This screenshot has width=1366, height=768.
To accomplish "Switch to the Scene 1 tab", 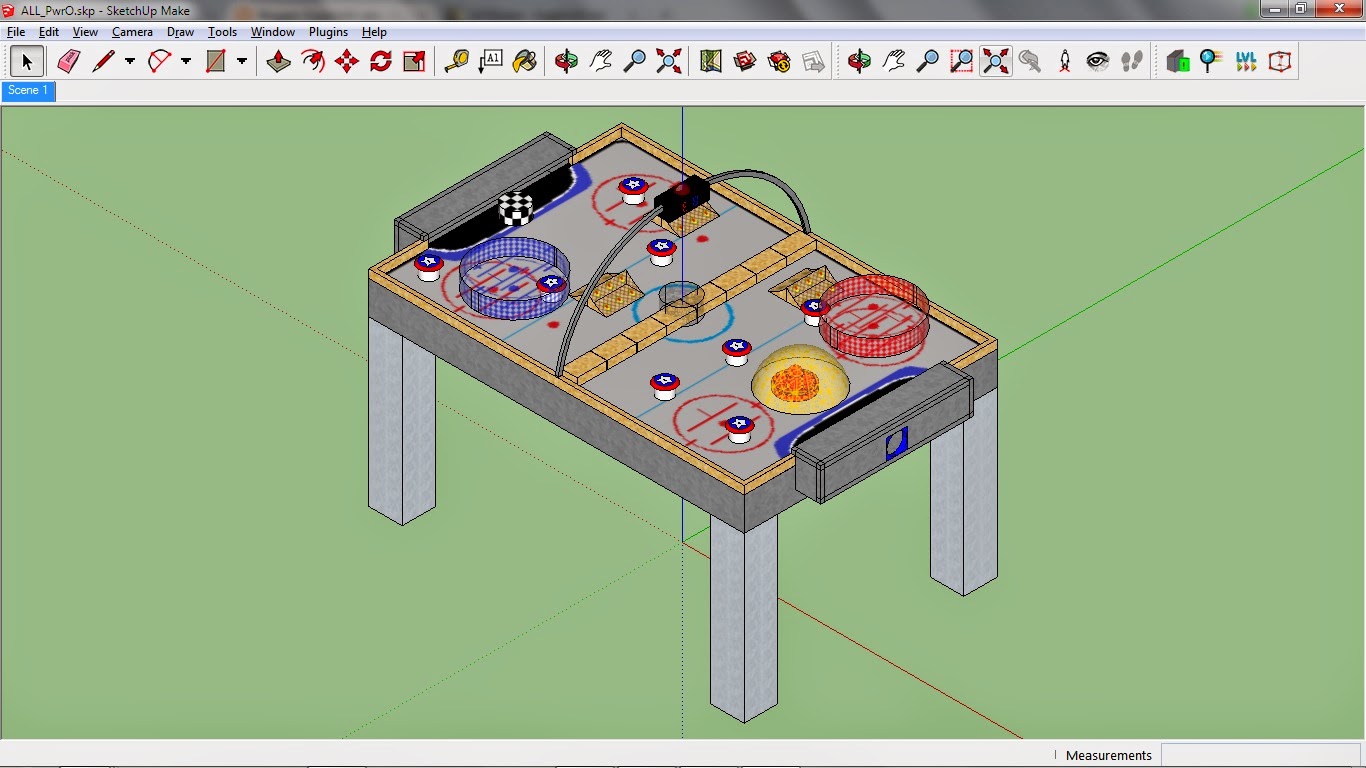I will point(28,91).
